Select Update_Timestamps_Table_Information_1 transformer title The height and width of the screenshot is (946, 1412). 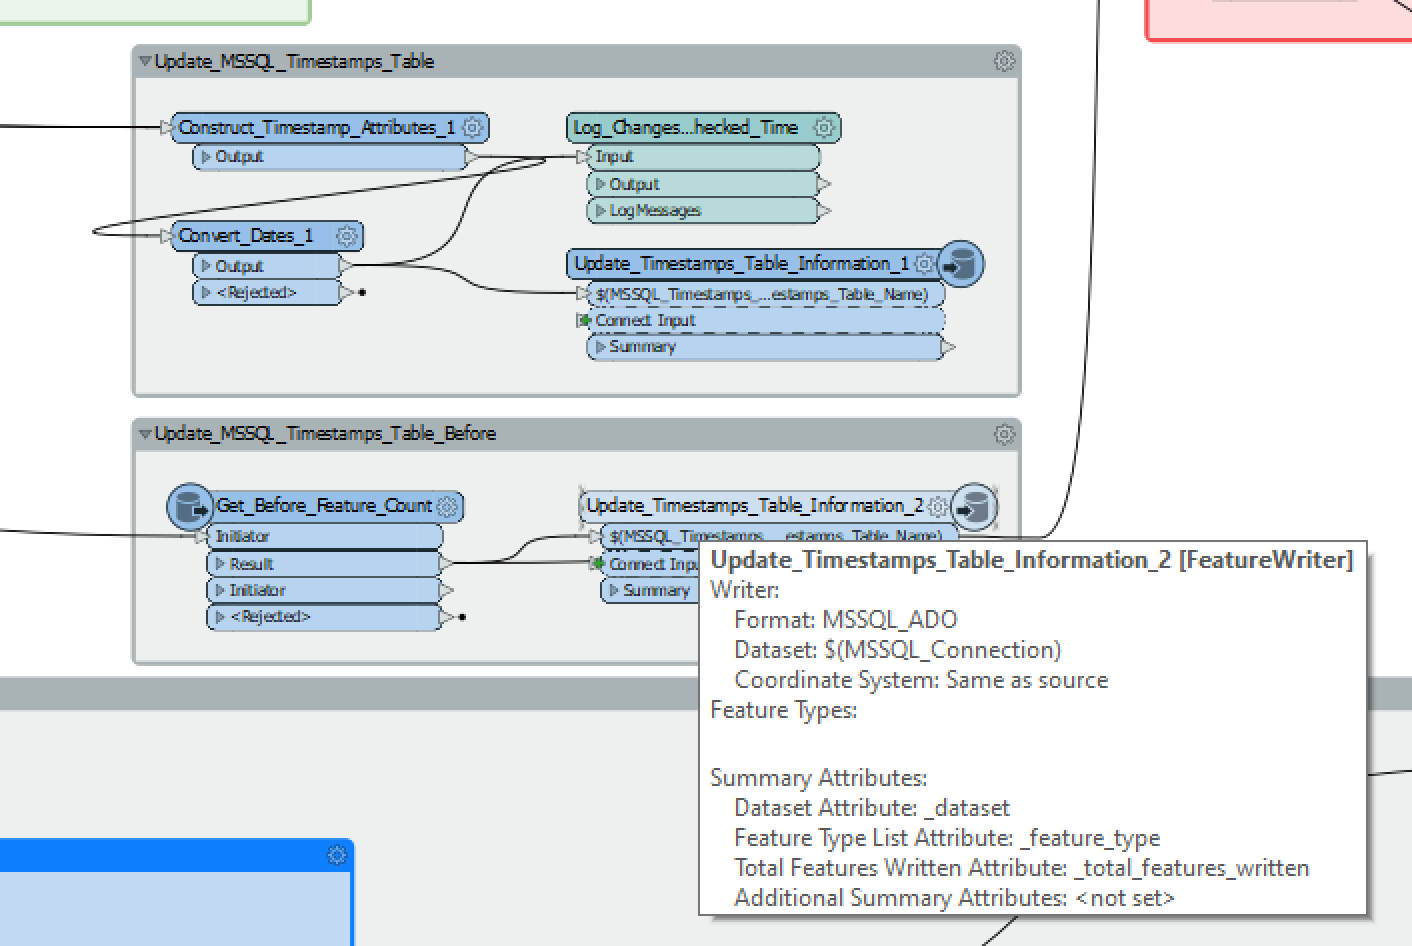(742, 264)
